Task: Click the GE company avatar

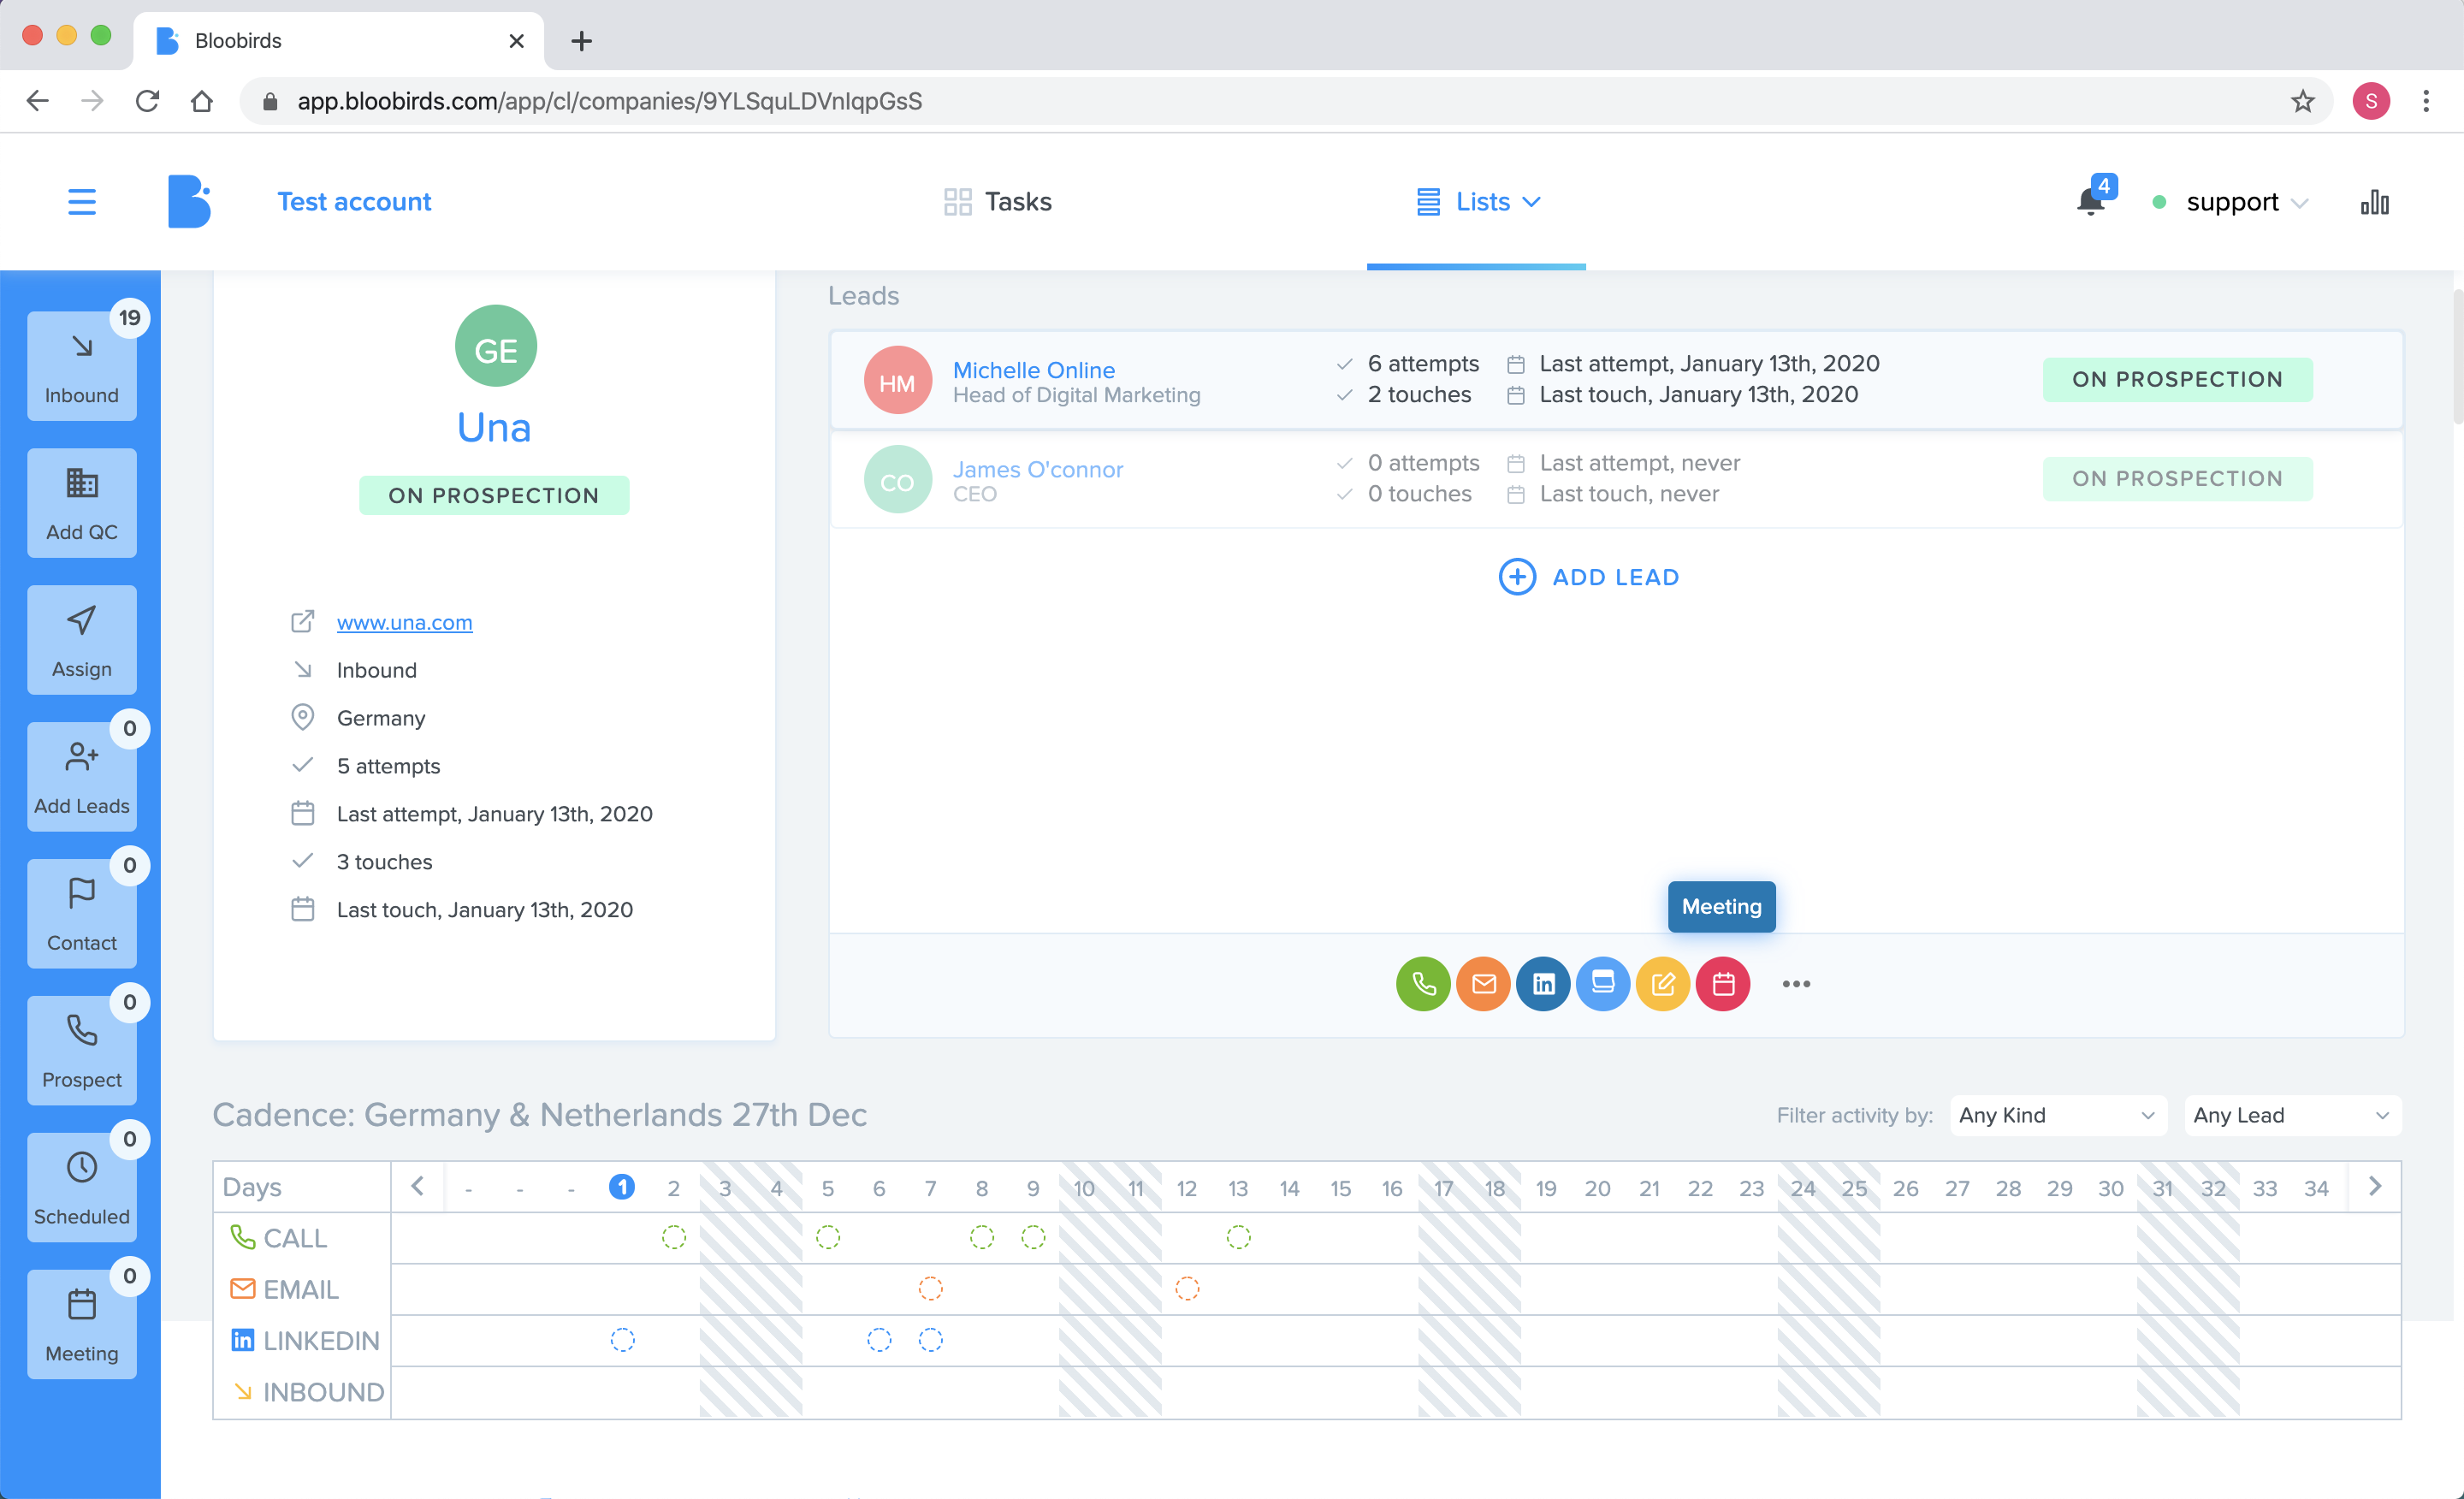Action: tap(495, 346)
